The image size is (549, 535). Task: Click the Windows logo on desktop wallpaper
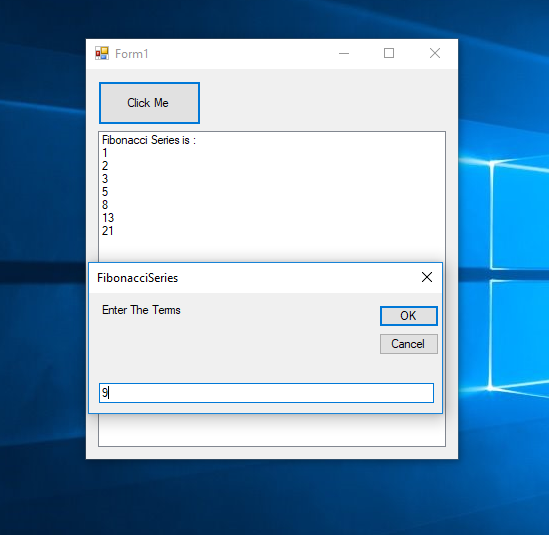pyautogui.click(x=518, y=273)
